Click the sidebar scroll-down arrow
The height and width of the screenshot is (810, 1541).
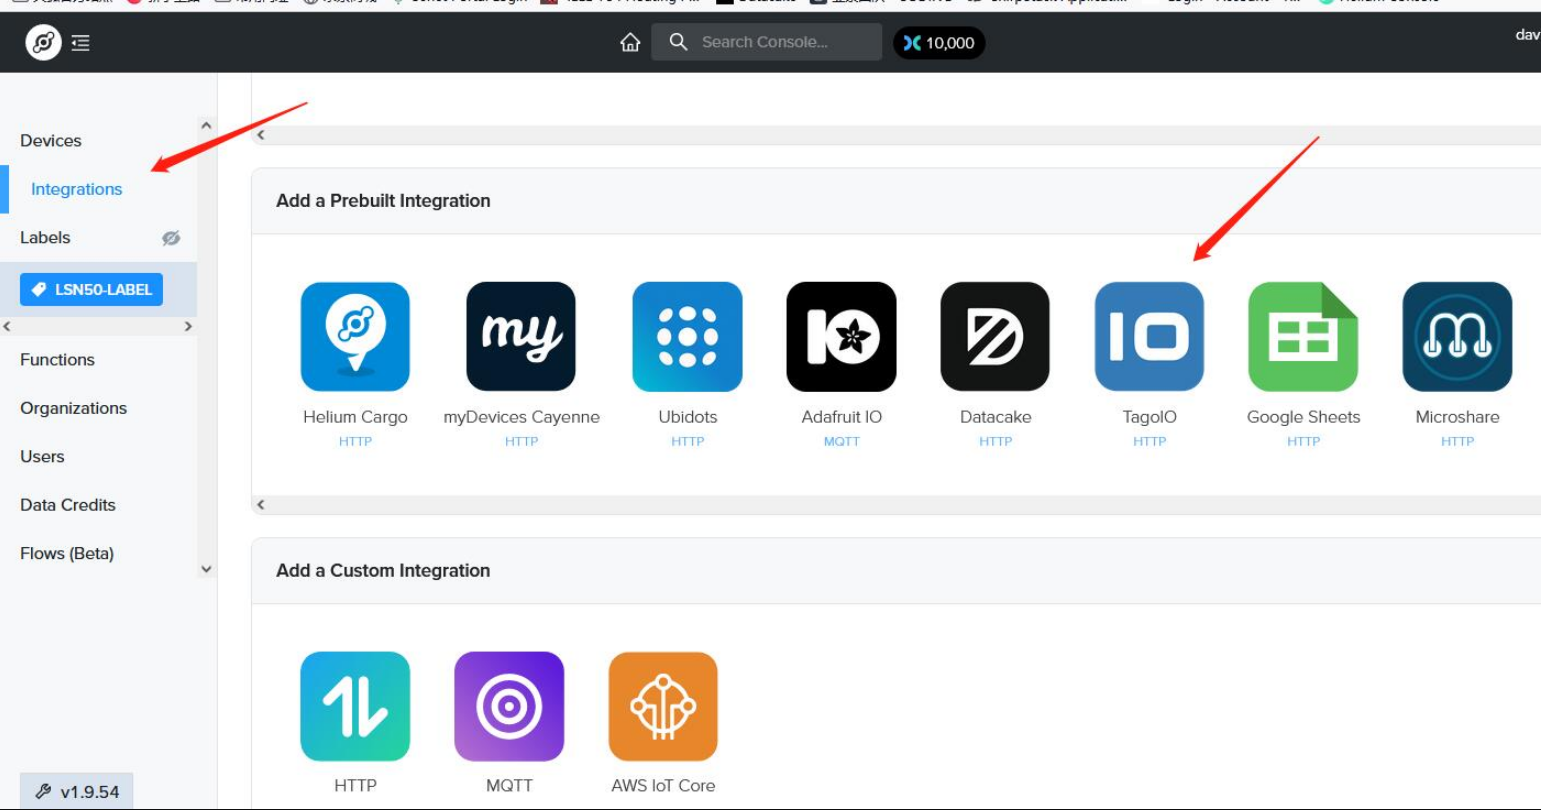click(206, 569)
